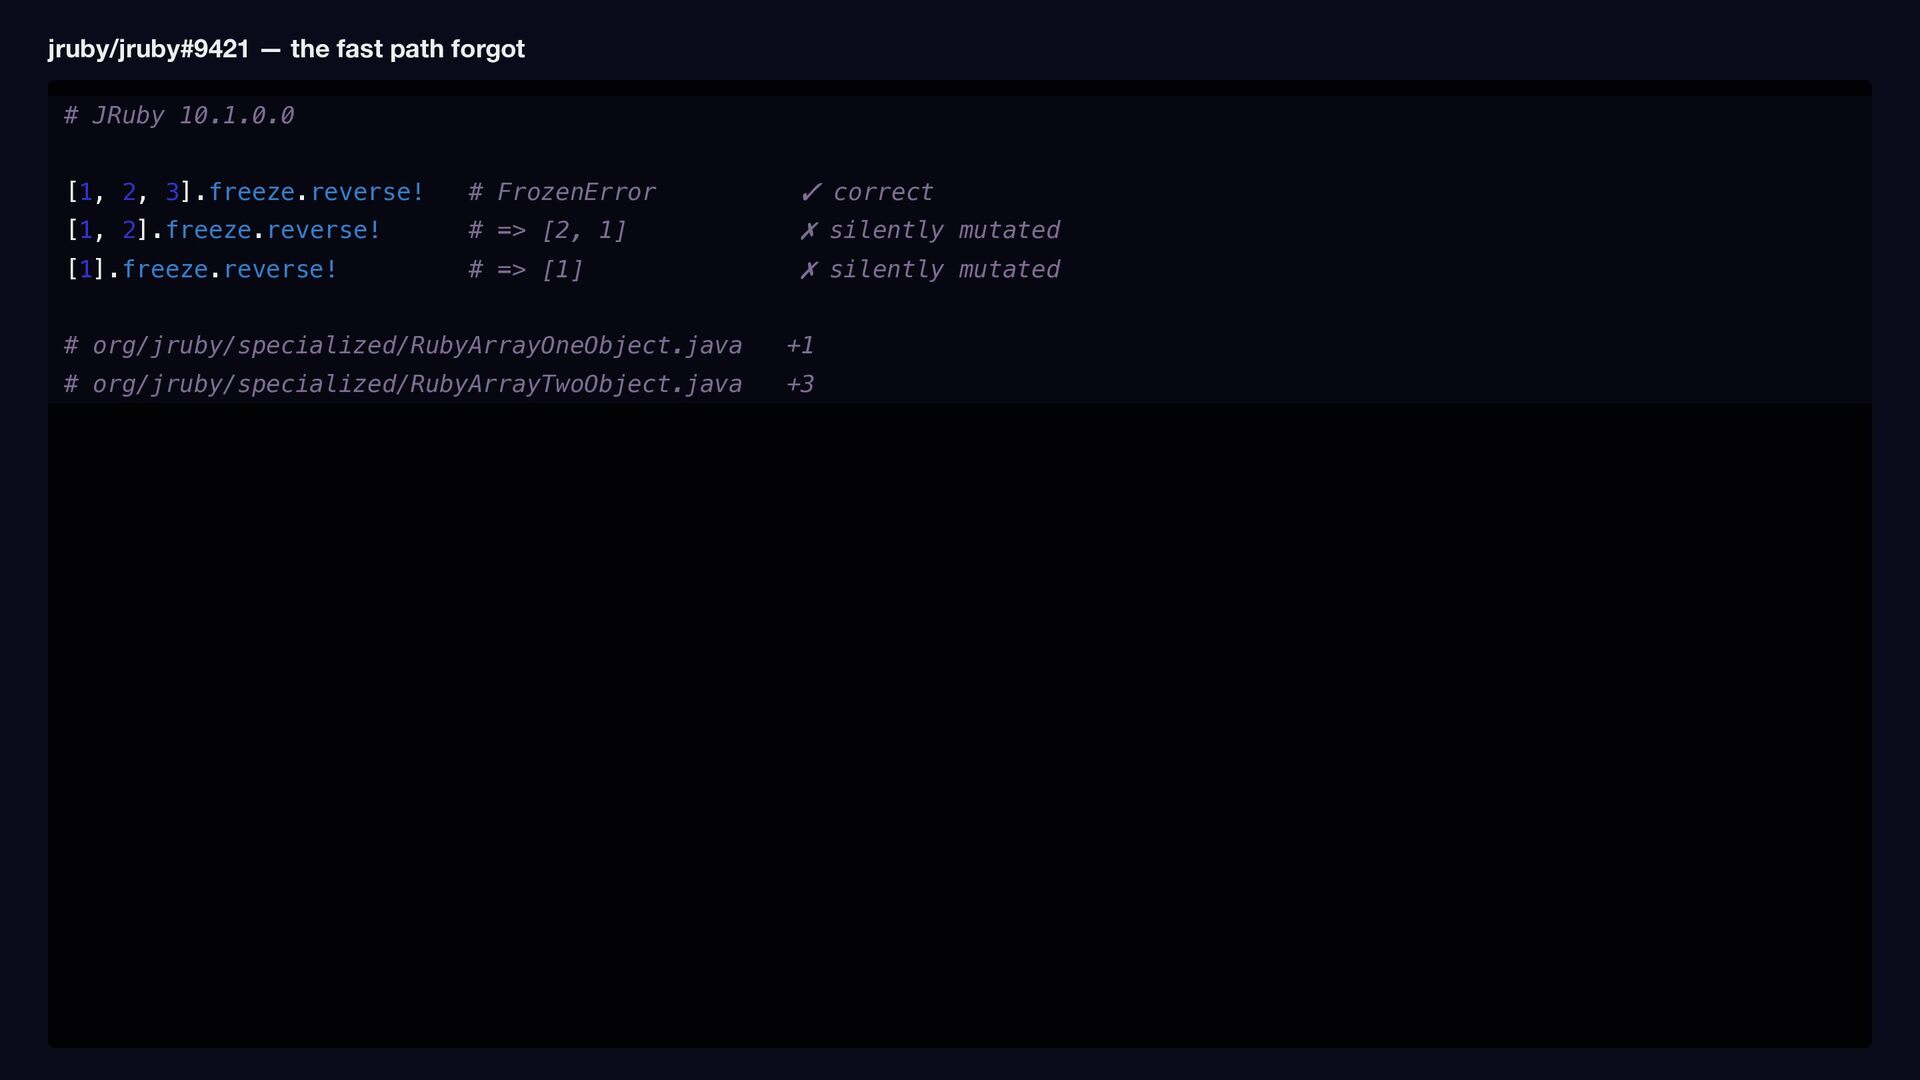Click "silently mutated" beside [1] result
Screen dimensions: 1920x1080
pyautogui.click(x=945, y=270)
